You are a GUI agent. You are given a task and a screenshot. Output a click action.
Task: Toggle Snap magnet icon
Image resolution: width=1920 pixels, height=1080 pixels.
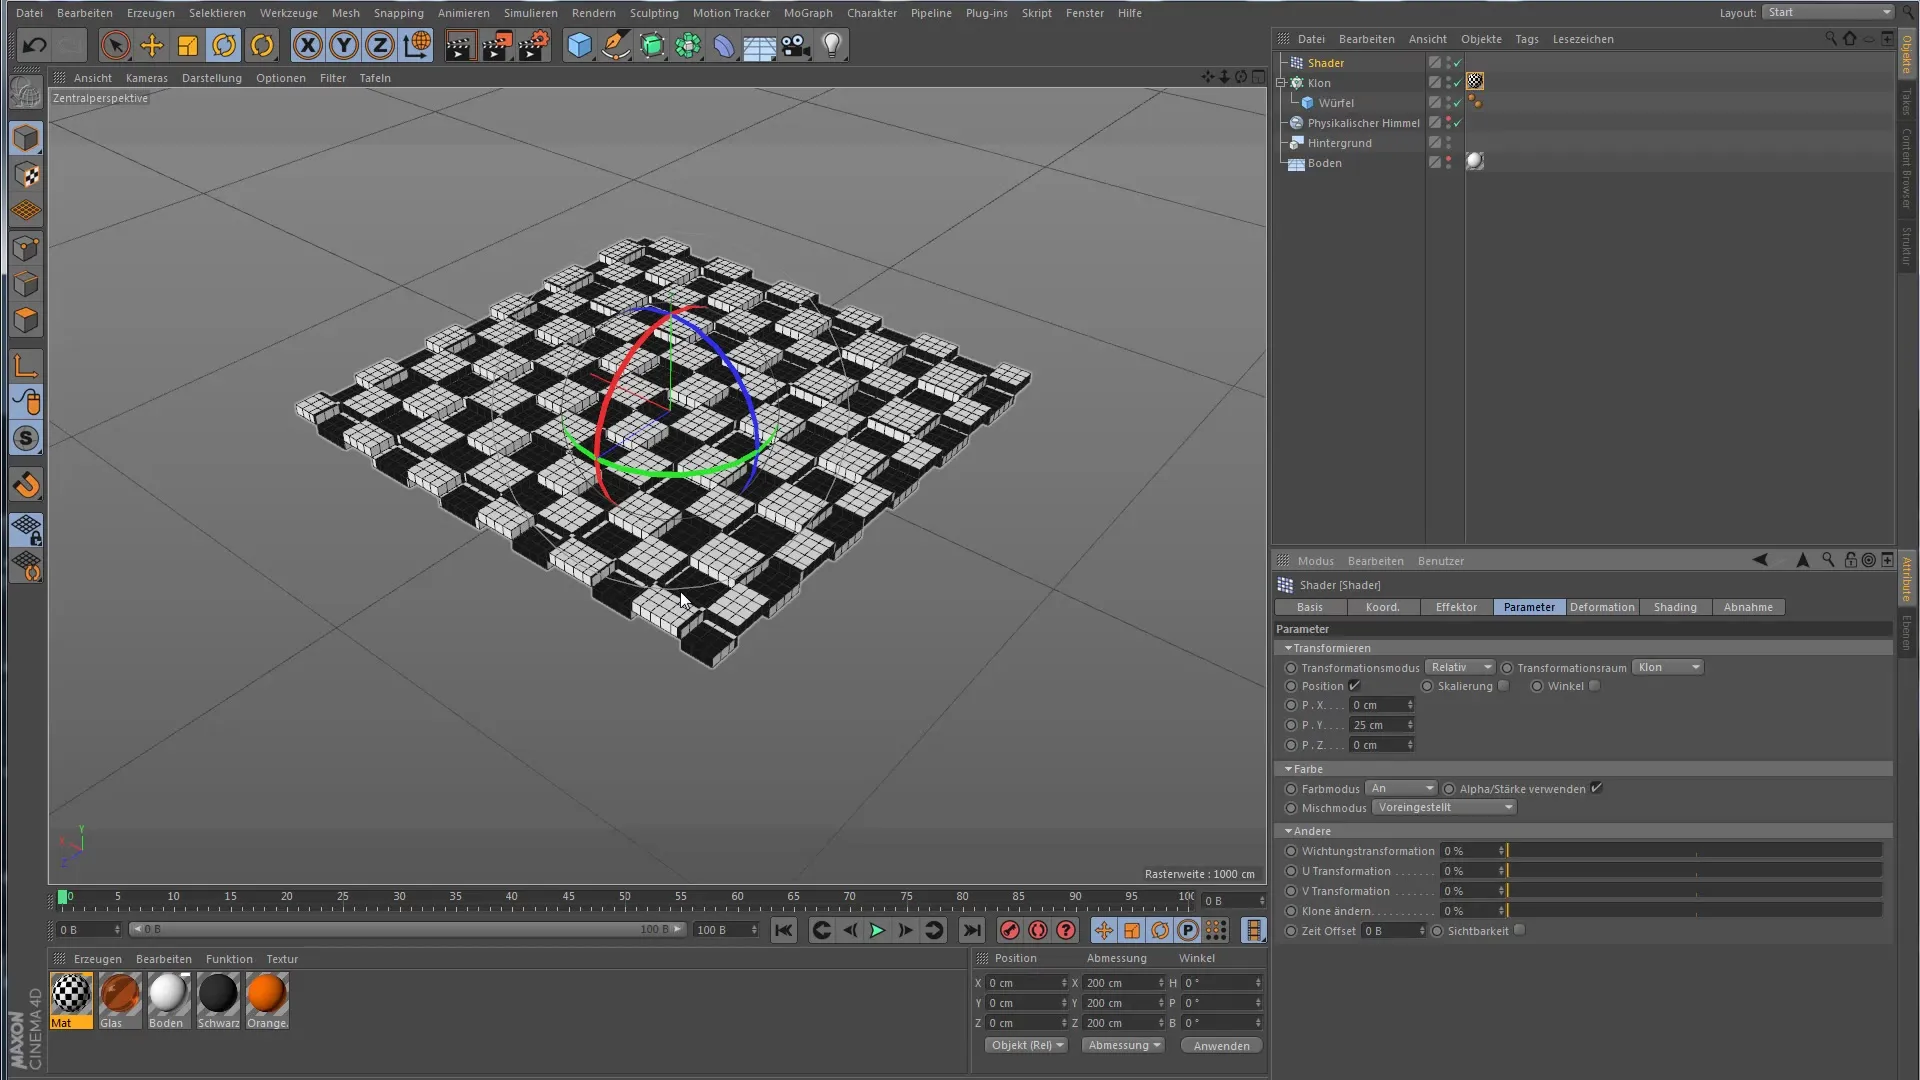point(27,485)
